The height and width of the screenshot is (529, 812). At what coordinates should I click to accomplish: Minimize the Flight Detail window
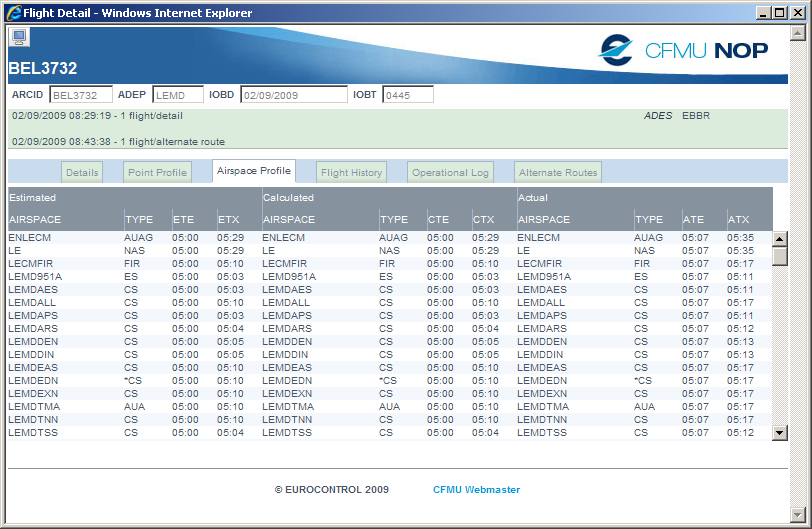click(x=762, y=13)
